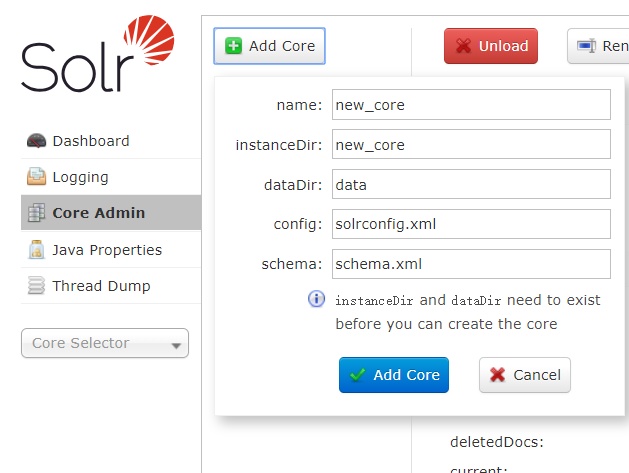Viewport: 629px width, 473px height.
Task: Click the Core Selector dropdown arrow
Action: click(x=176, y=345)
